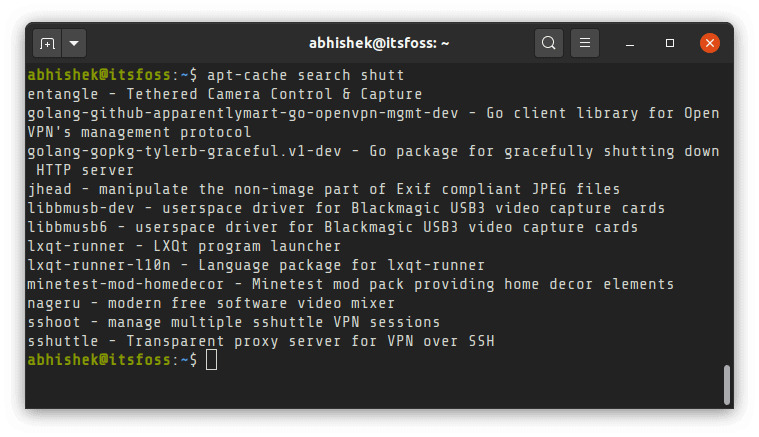This screenshot has height=437, width=759.
Task: Open the hamburger menu button
Action: (585, 44)
